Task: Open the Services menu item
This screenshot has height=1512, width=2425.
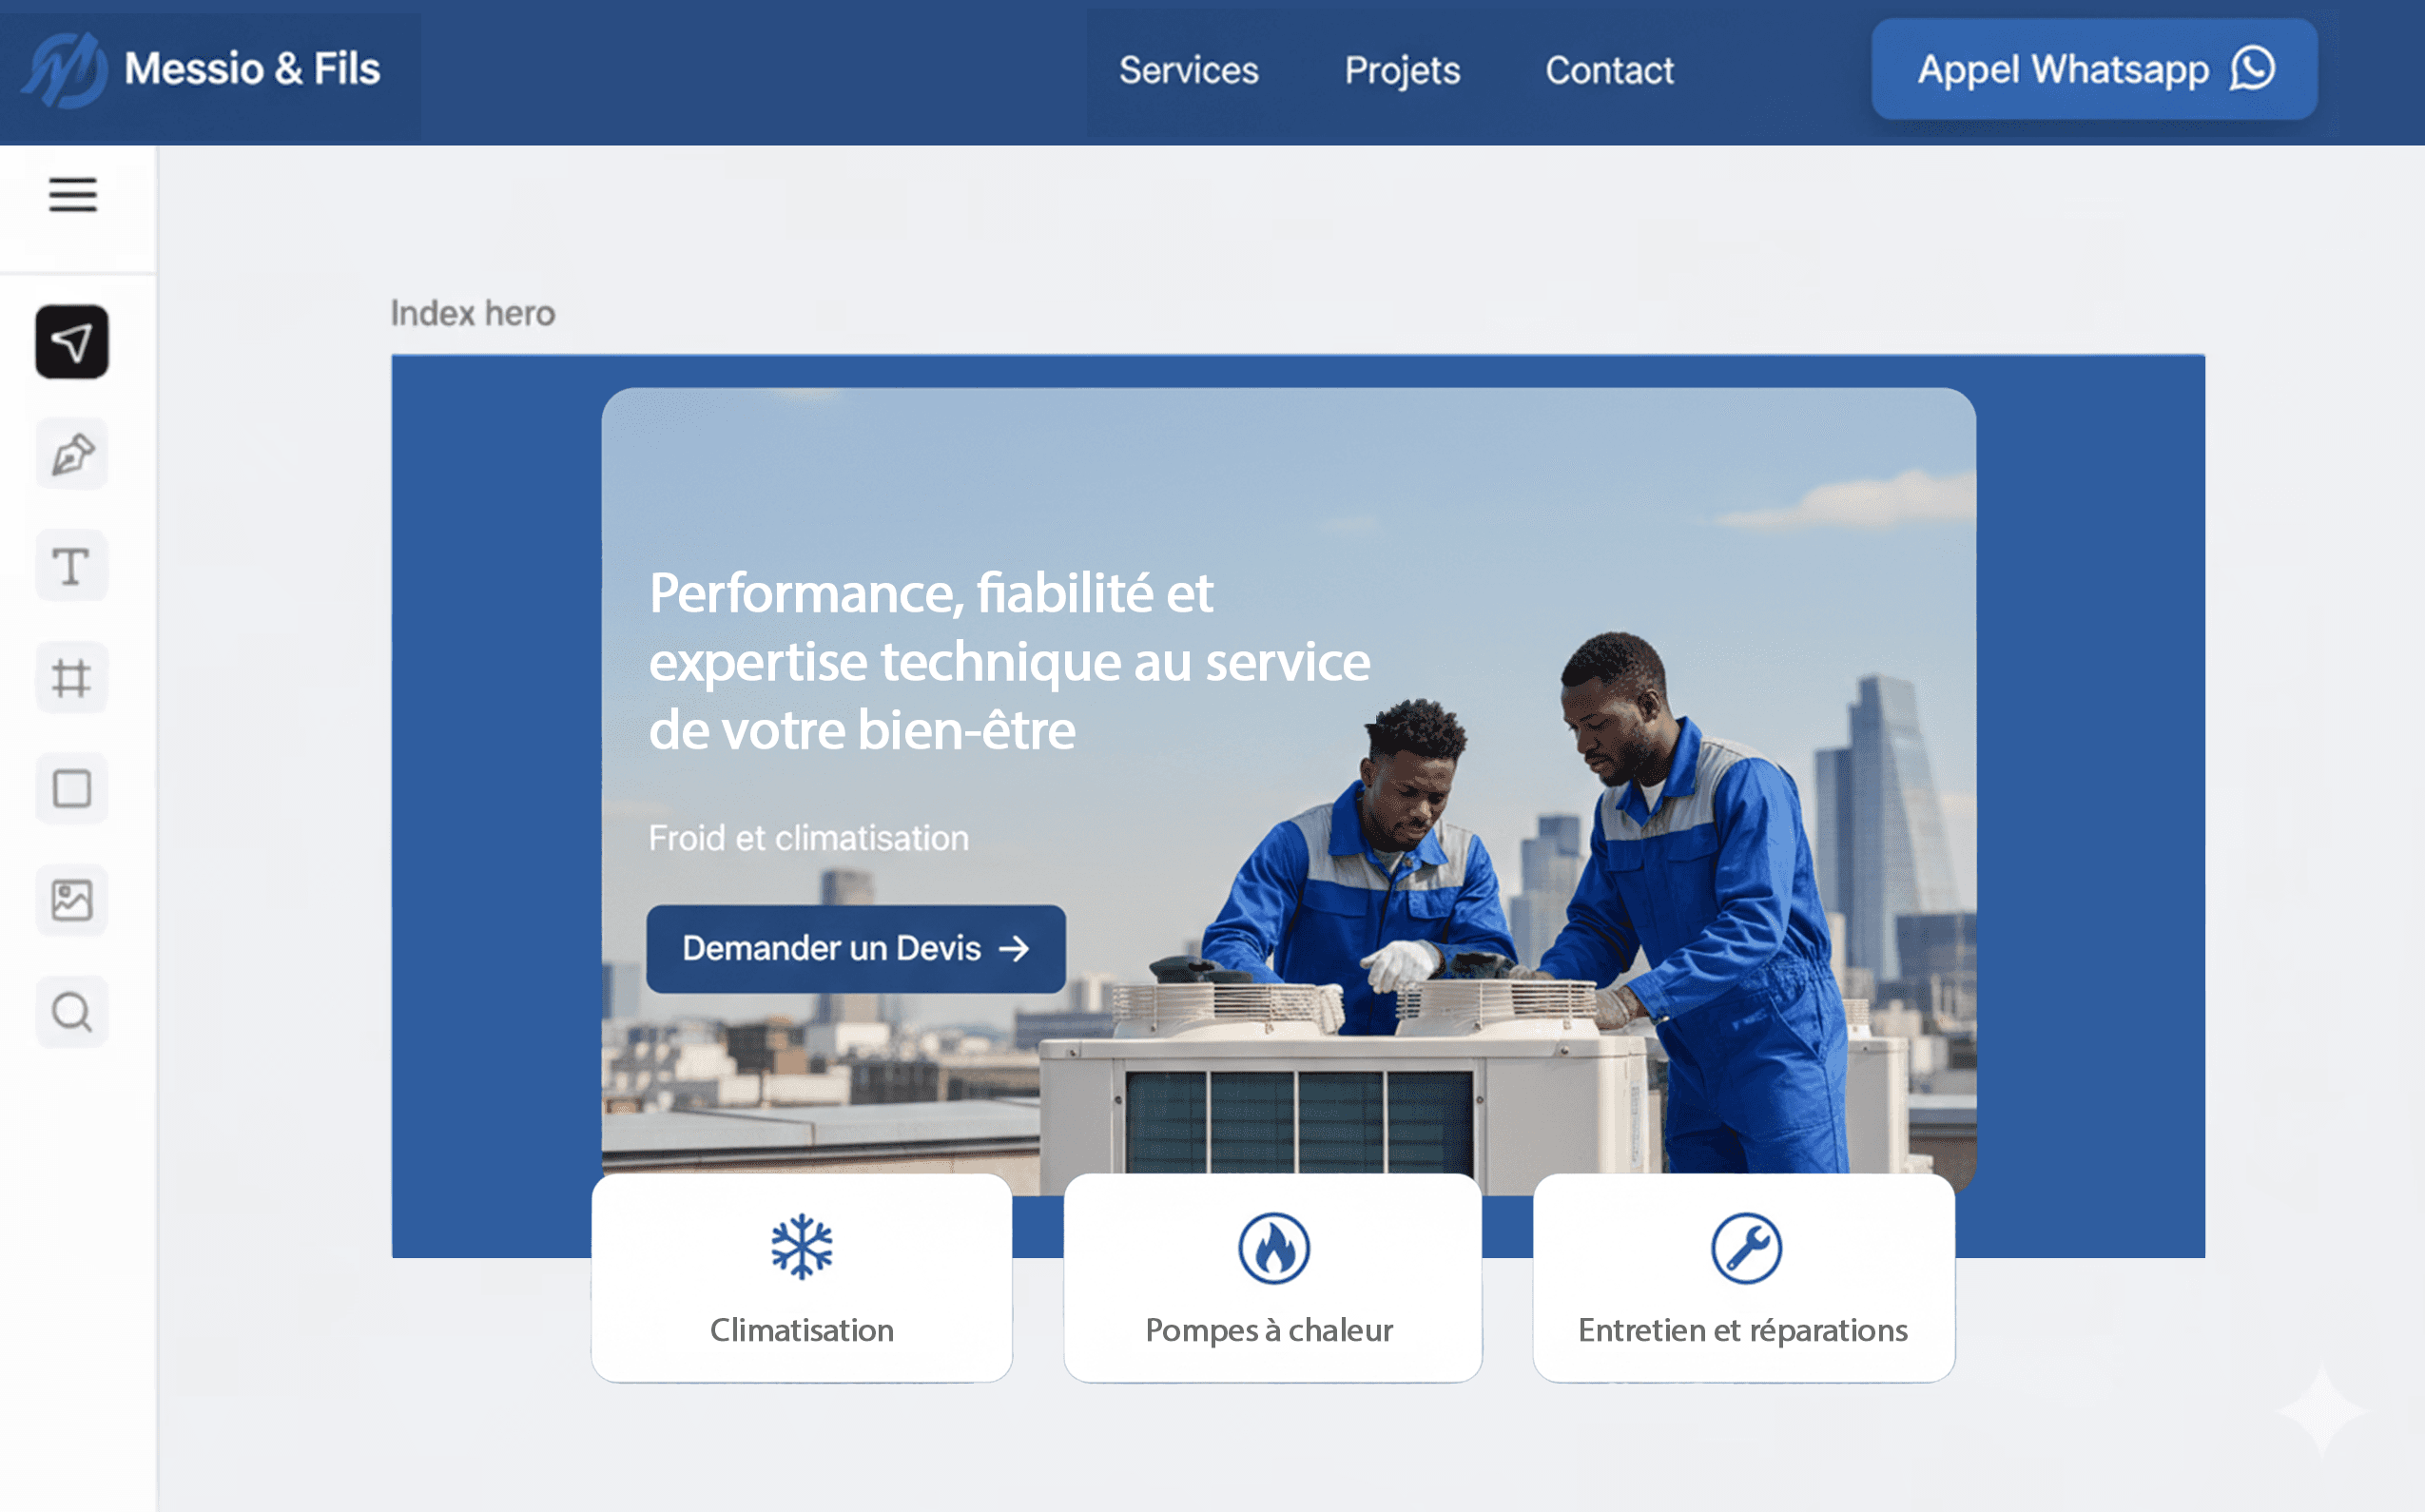Action: 1188,70
